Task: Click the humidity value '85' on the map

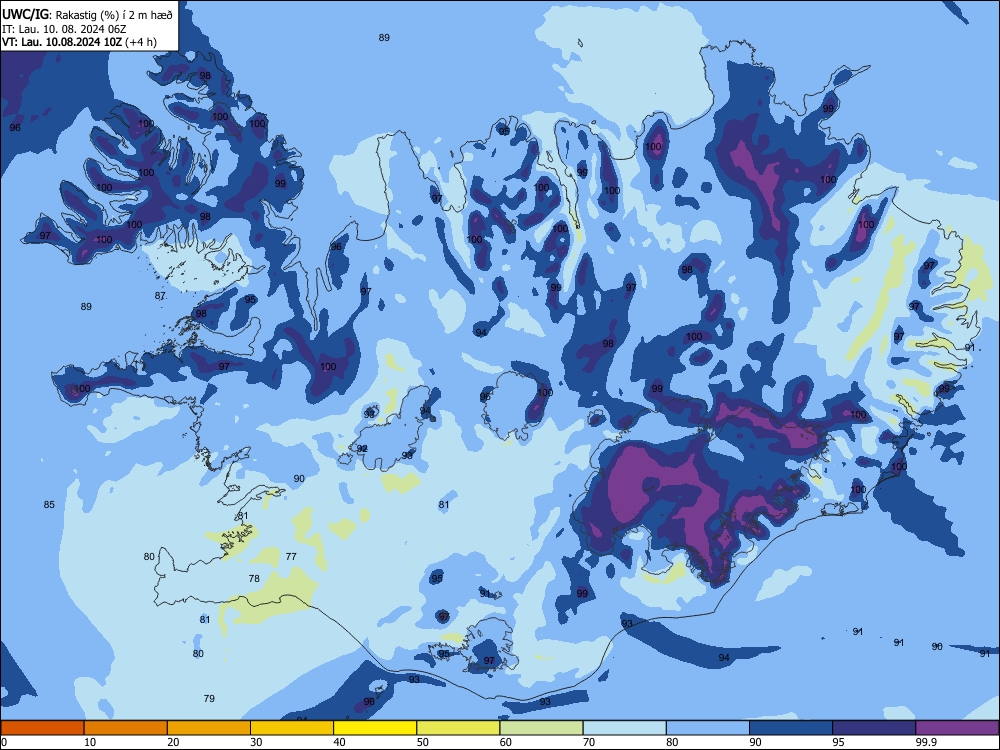Action: (x=49, y=504)
